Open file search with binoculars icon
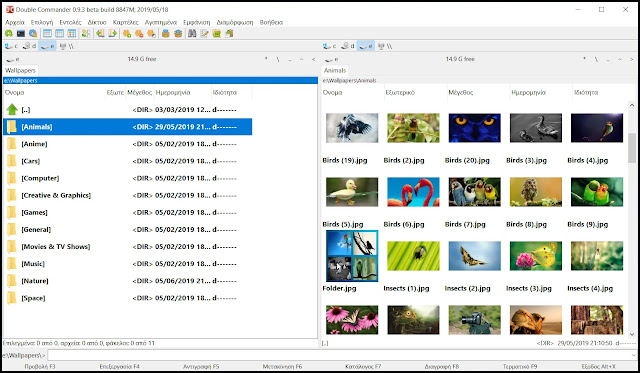The width and height of the screenshot is (640, 373). (x=192, y=33)
